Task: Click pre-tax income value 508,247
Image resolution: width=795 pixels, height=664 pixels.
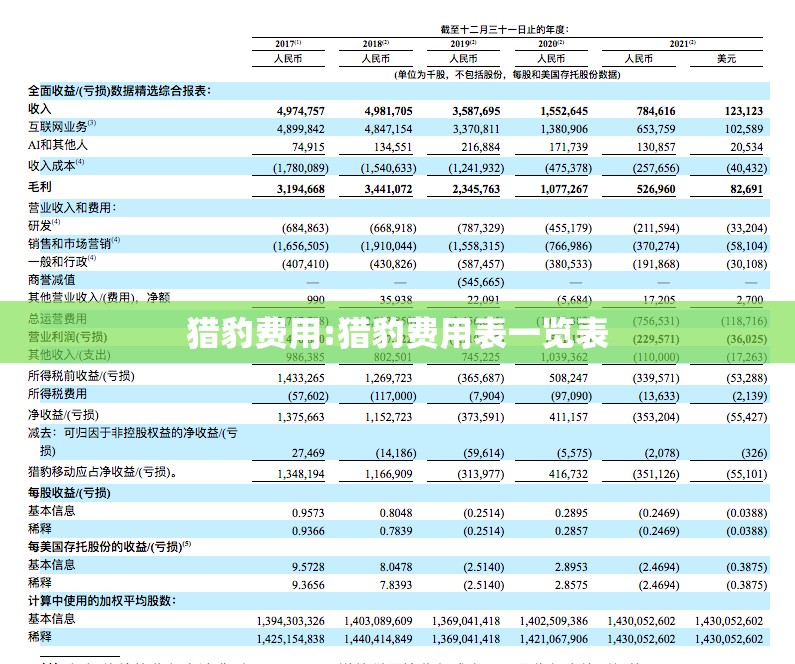Action: pos(568,378)
